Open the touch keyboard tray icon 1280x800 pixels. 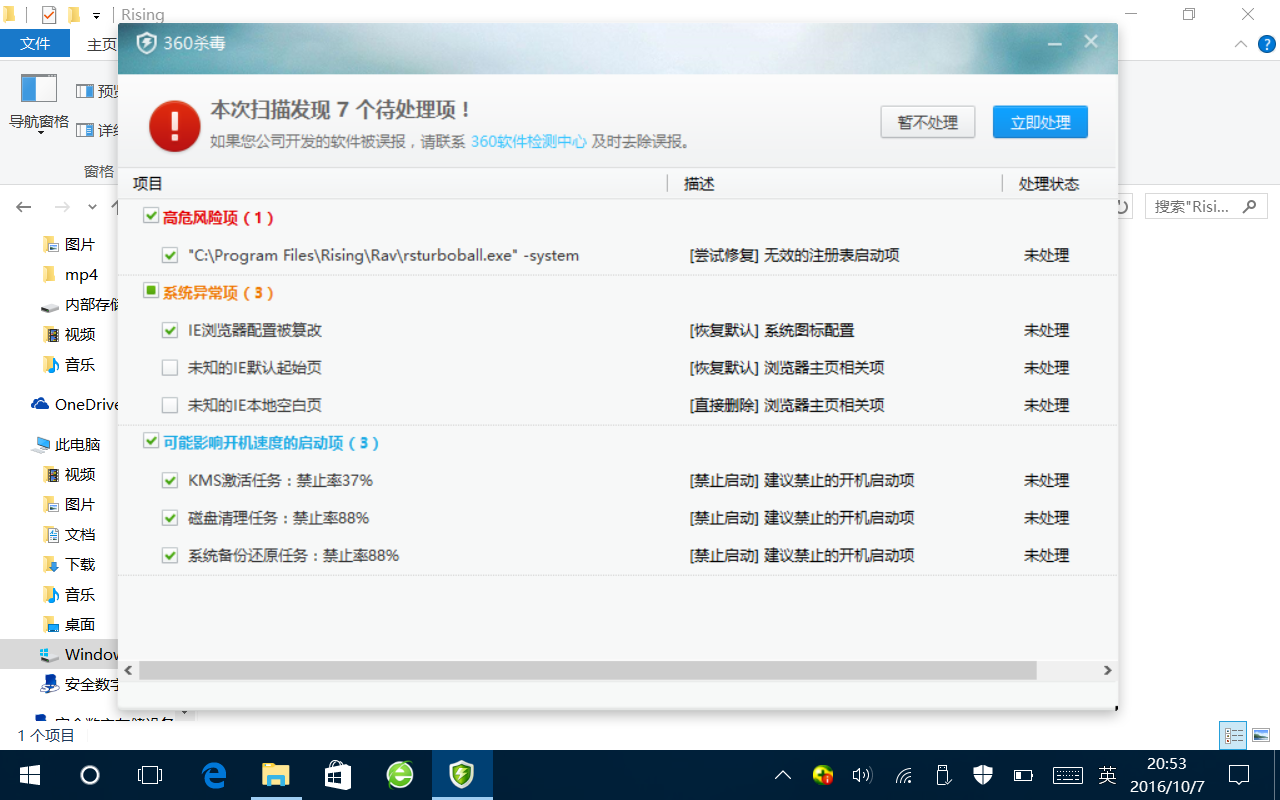[x=1068, y=775]
